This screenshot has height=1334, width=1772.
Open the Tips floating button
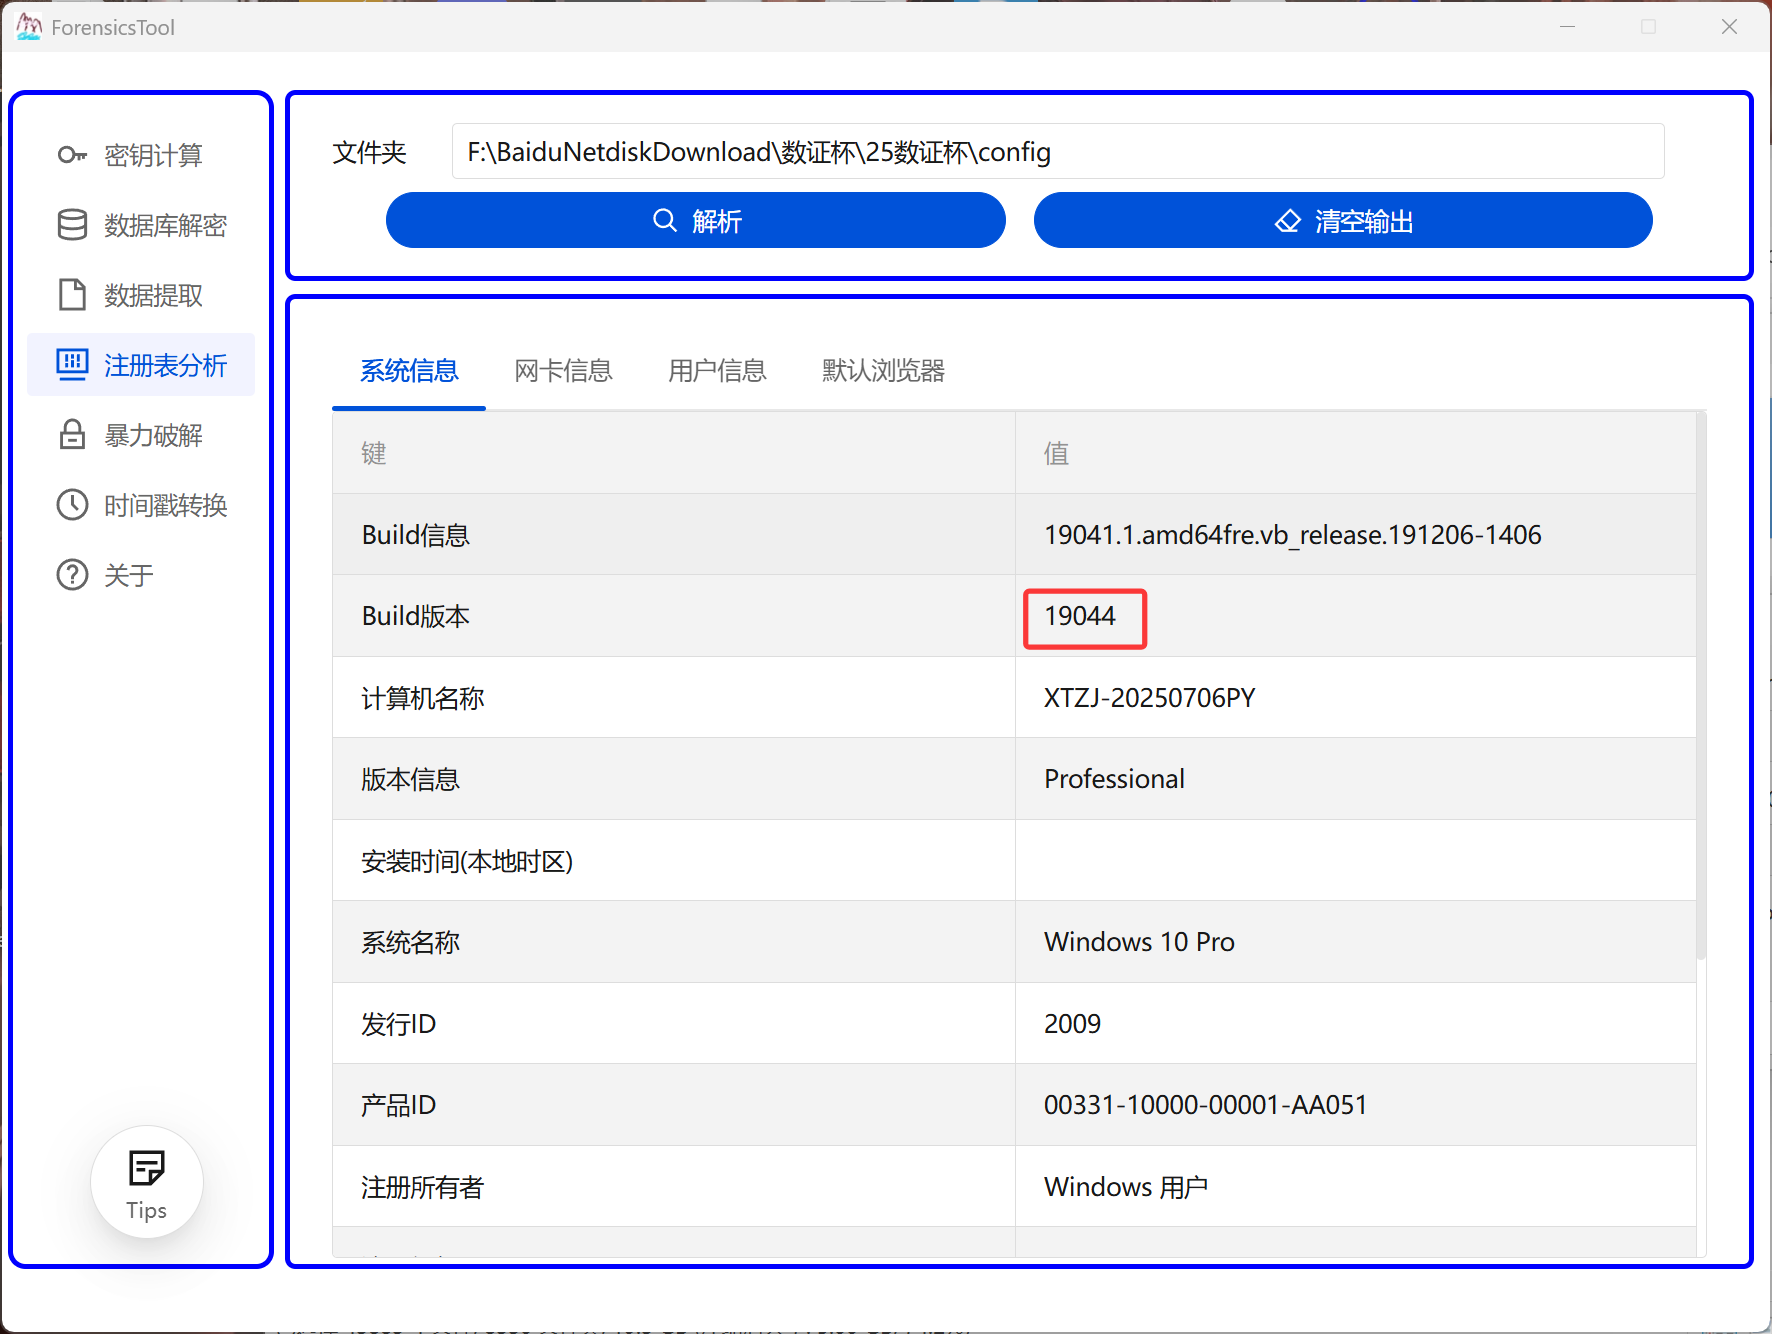tap(147, 1182)
